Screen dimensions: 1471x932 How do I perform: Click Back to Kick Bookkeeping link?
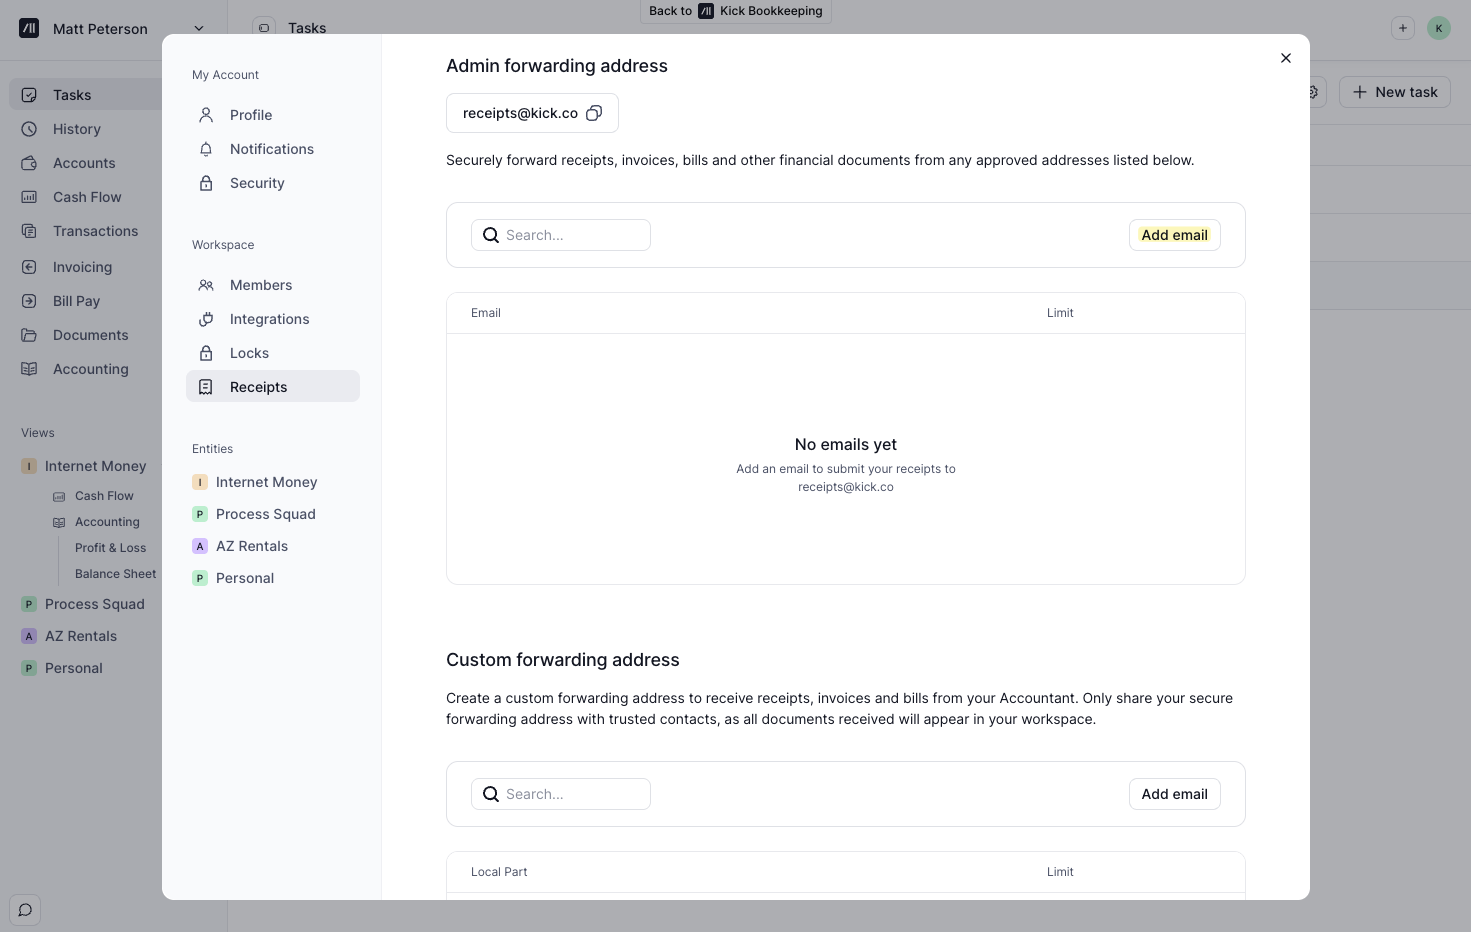coord(735,11)
